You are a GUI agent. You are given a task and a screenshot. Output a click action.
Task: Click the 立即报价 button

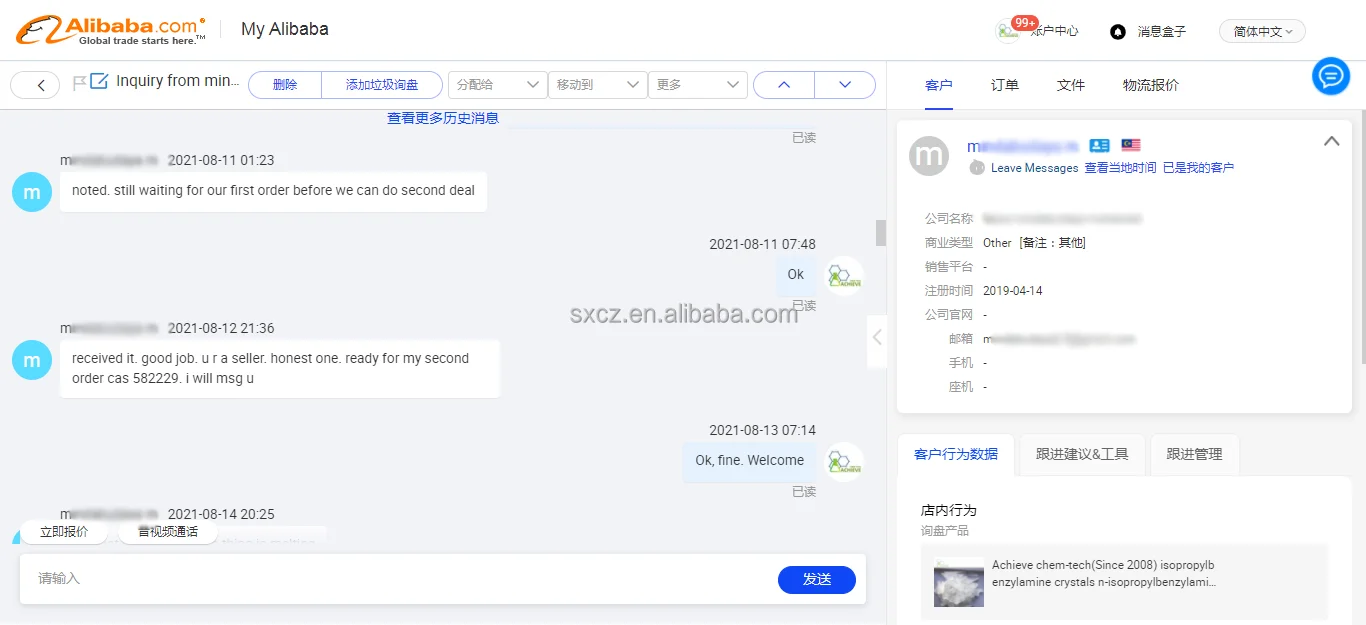click(64, 532)
